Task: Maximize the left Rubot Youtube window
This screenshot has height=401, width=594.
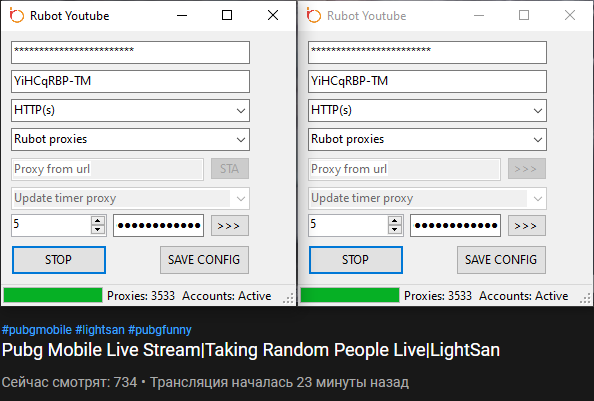Action: (x=227, y=16)
